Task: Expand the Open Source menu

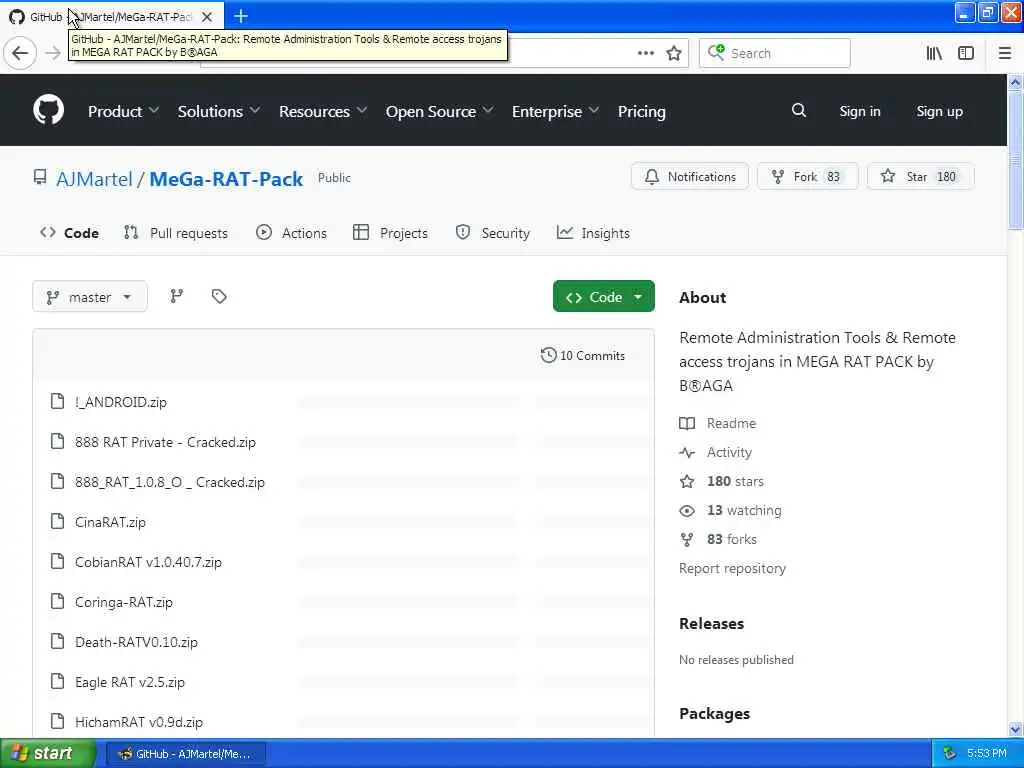Action: [439, 111]
